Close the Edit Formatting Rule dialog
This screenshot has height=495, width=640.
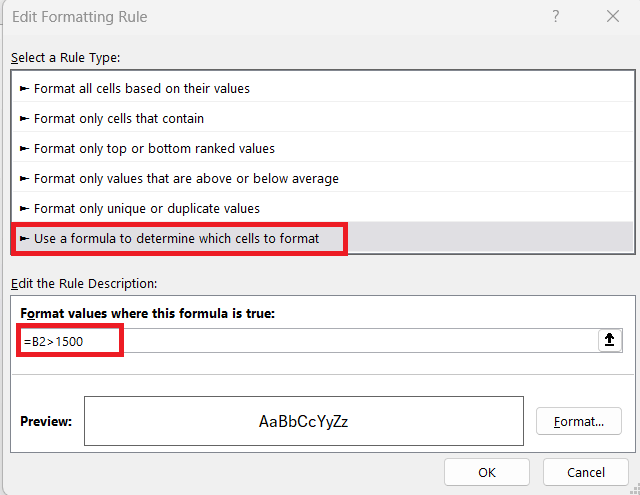coord(612,16)
